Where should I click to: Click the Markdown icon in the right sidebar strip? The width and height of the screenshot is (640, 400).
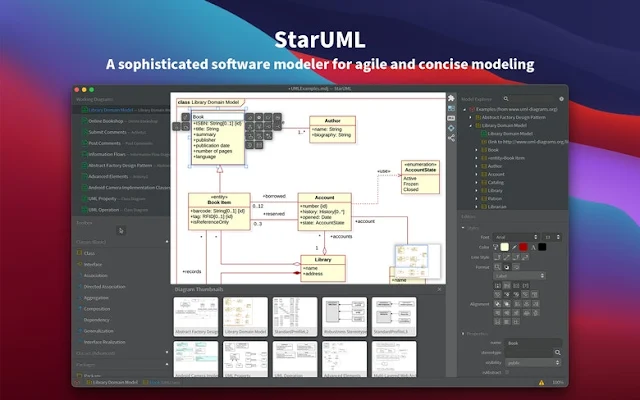(451, 118)
